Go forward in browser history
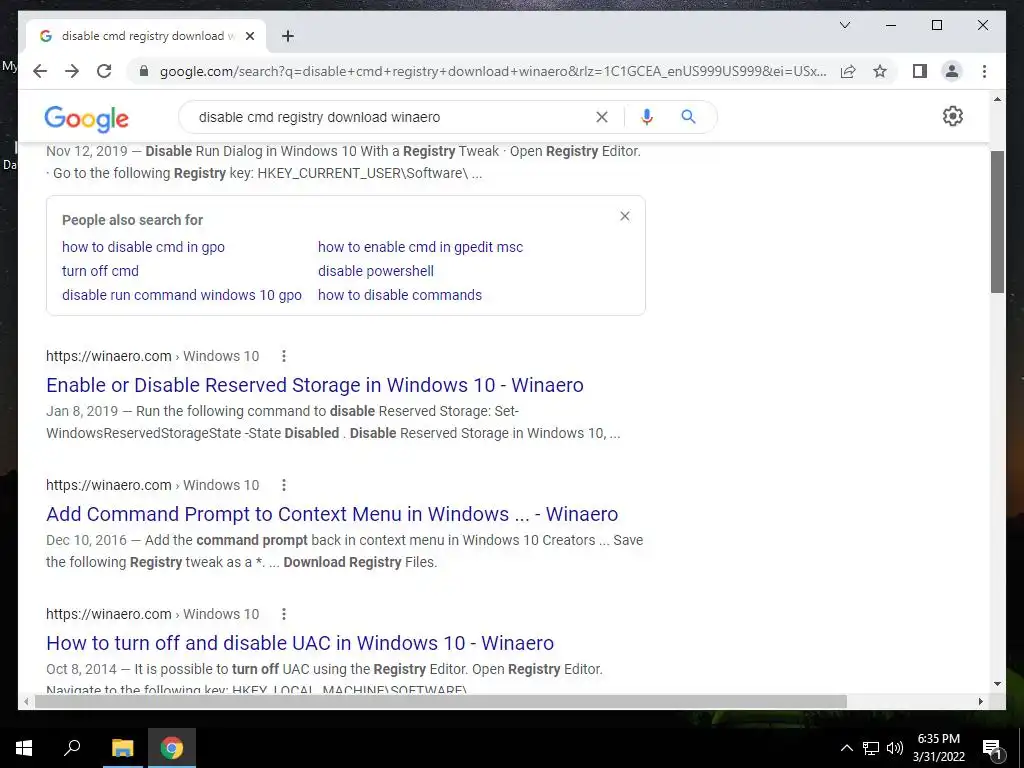The width and height of the screenshot is (1024, 768). click(x=72, y=71)
